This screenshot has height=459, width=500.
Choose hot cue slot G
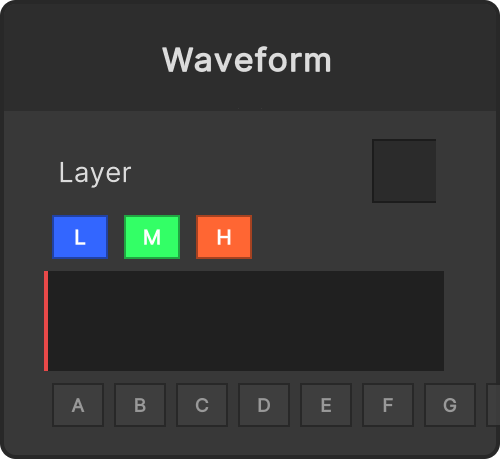pos(450,405)
